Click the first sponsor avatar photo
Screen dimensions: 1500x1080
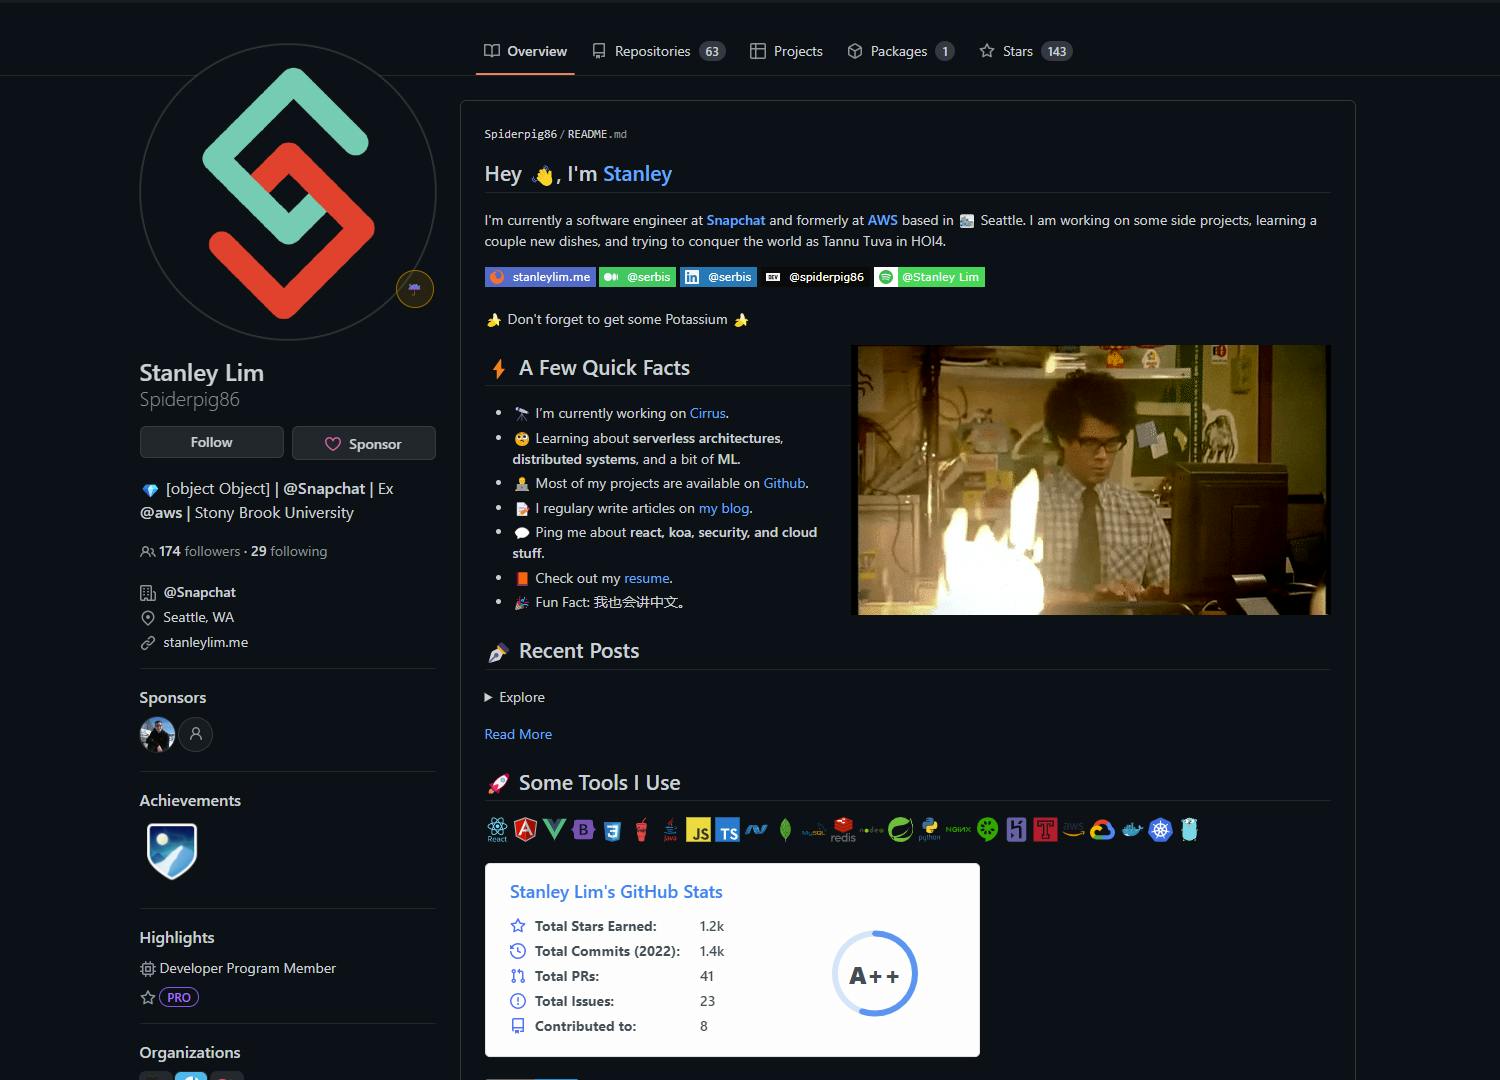tap(157, 734)
